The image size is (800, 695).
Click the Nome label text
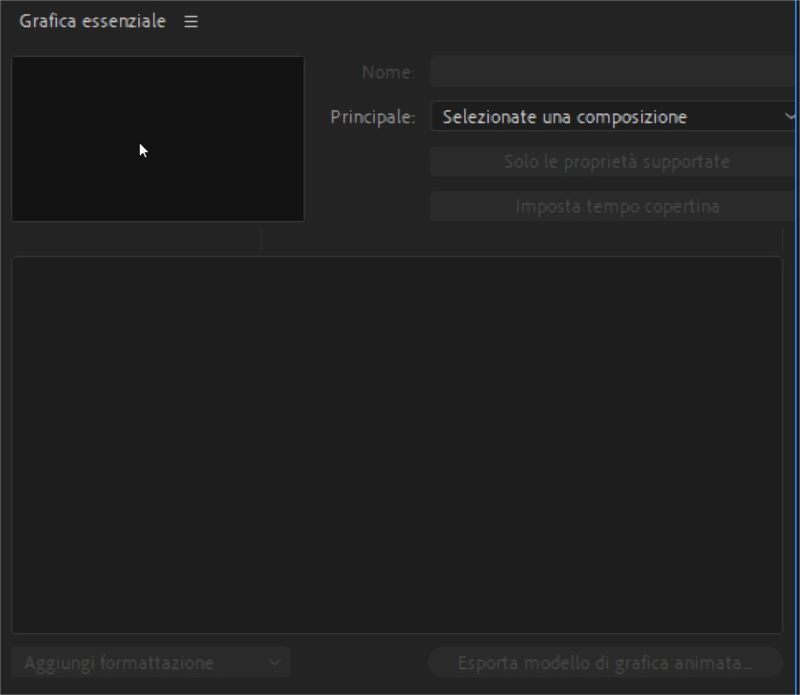point(390,71)
